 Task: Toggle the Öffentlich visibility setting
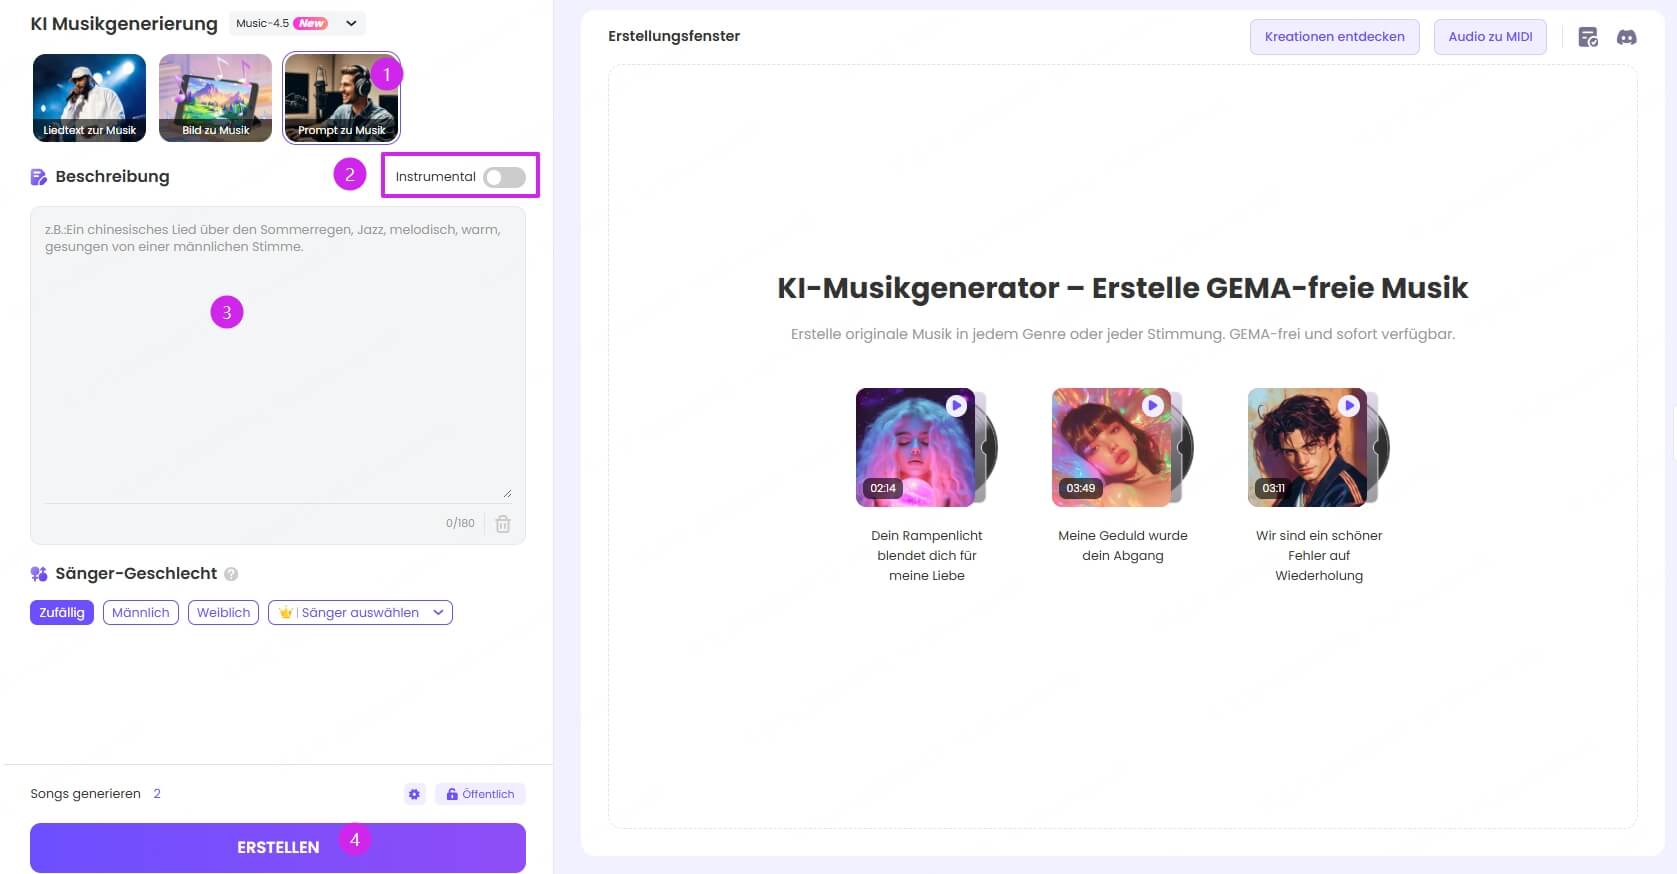pos(480,794)
